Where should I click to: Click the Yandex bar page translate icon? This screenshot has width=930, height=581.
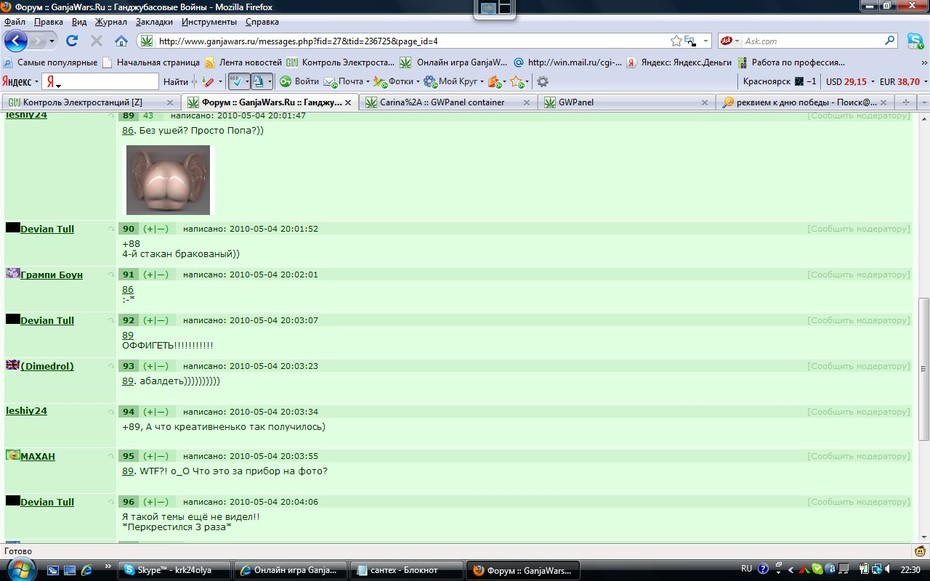point(258,81)
